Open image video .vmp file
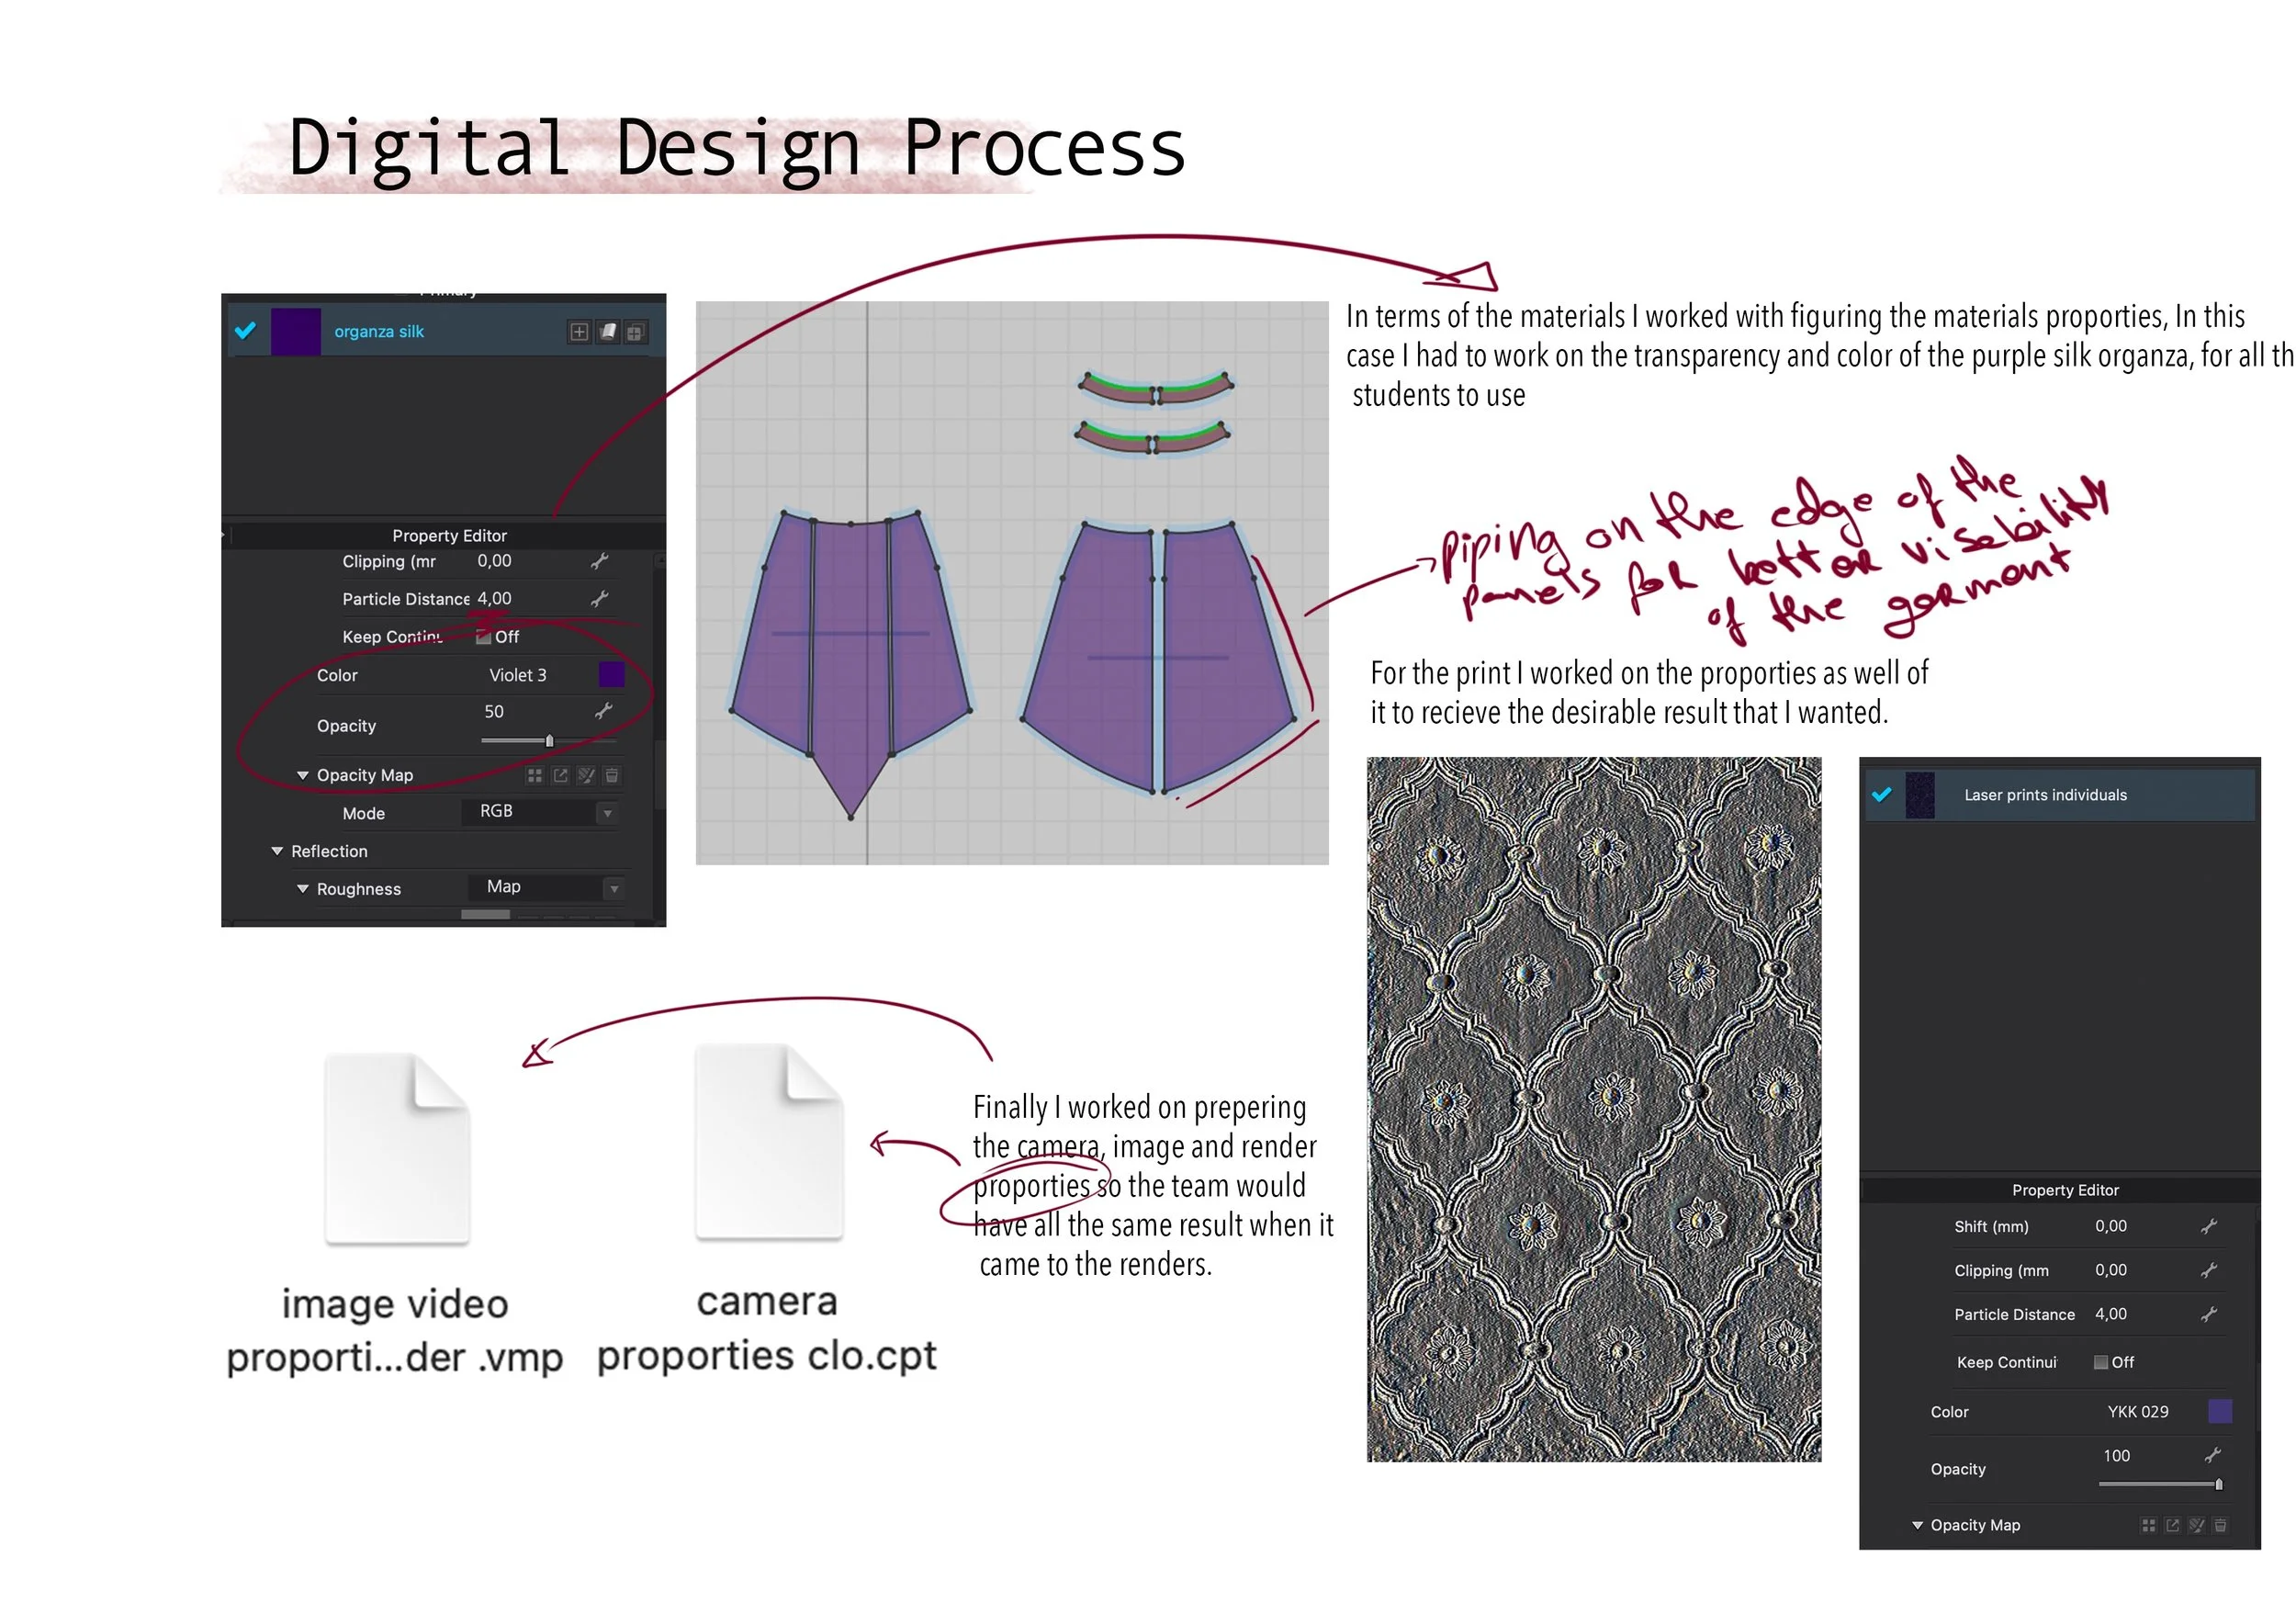This screenshot has height=1624, width=2296. click(x=397, y=1150)
